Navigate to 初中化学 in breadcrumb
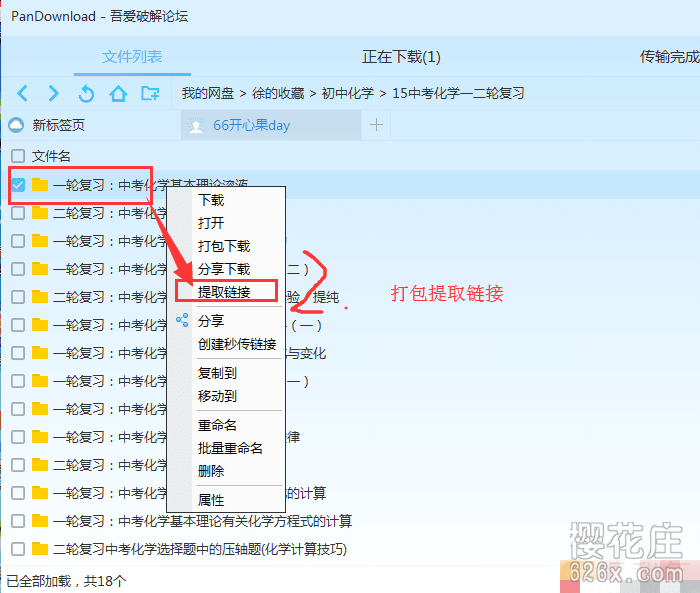Viewport: 700px width, 593px height. pos(348,93)
